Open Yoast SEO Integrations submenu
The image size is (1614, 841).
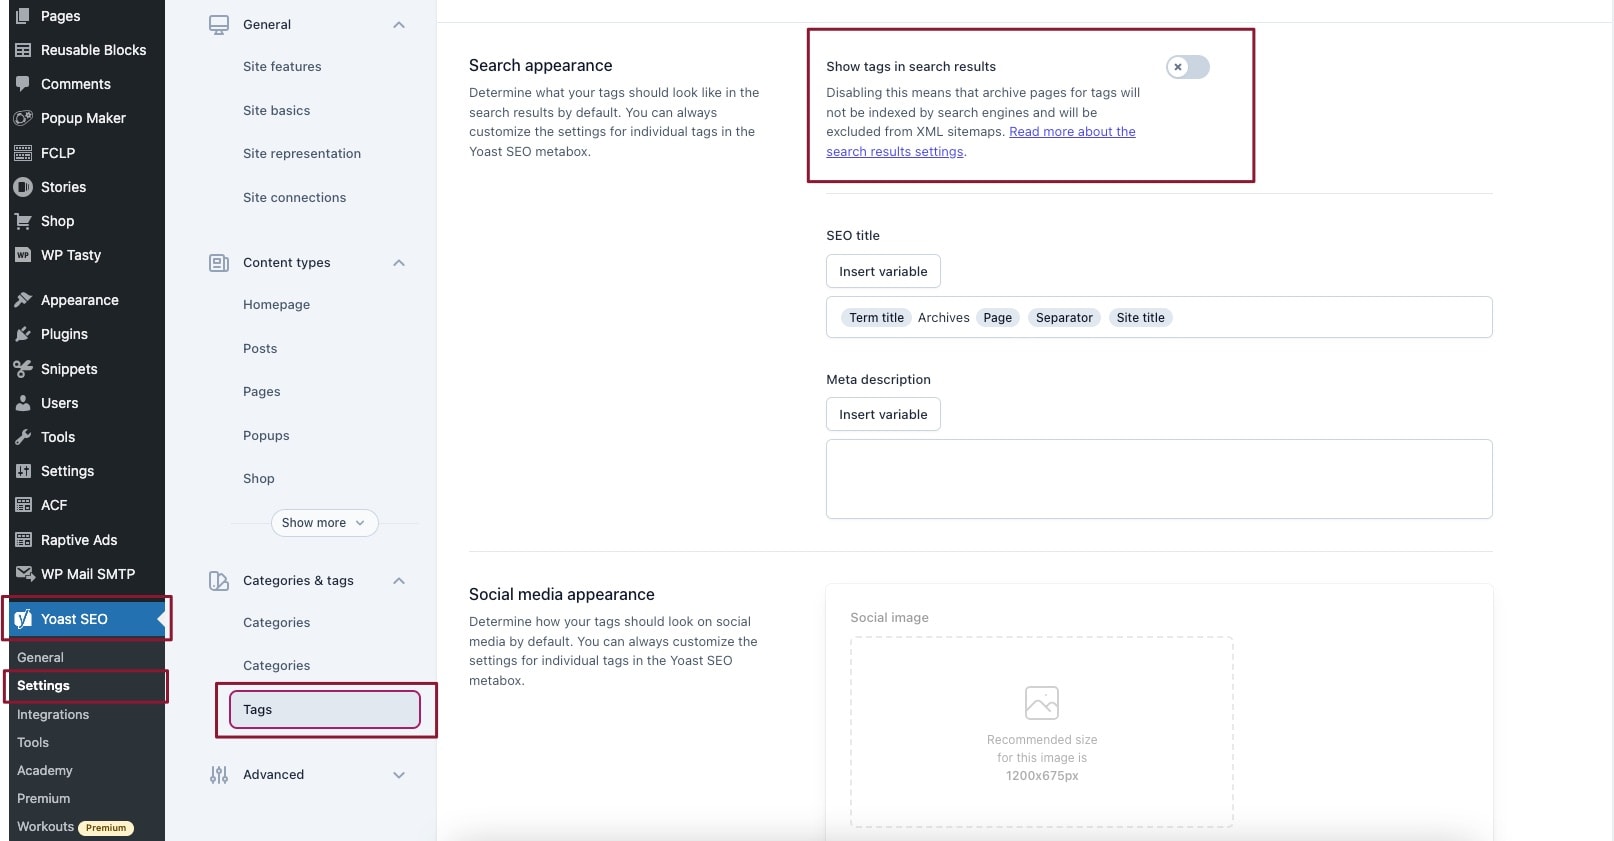(53, 715)
